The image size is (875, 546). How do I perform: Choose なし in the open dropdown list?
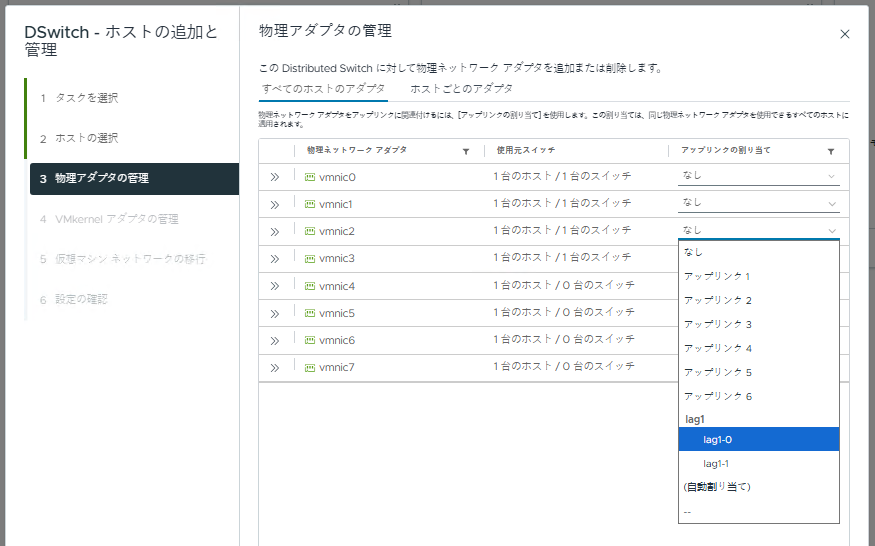coord(759,252)
